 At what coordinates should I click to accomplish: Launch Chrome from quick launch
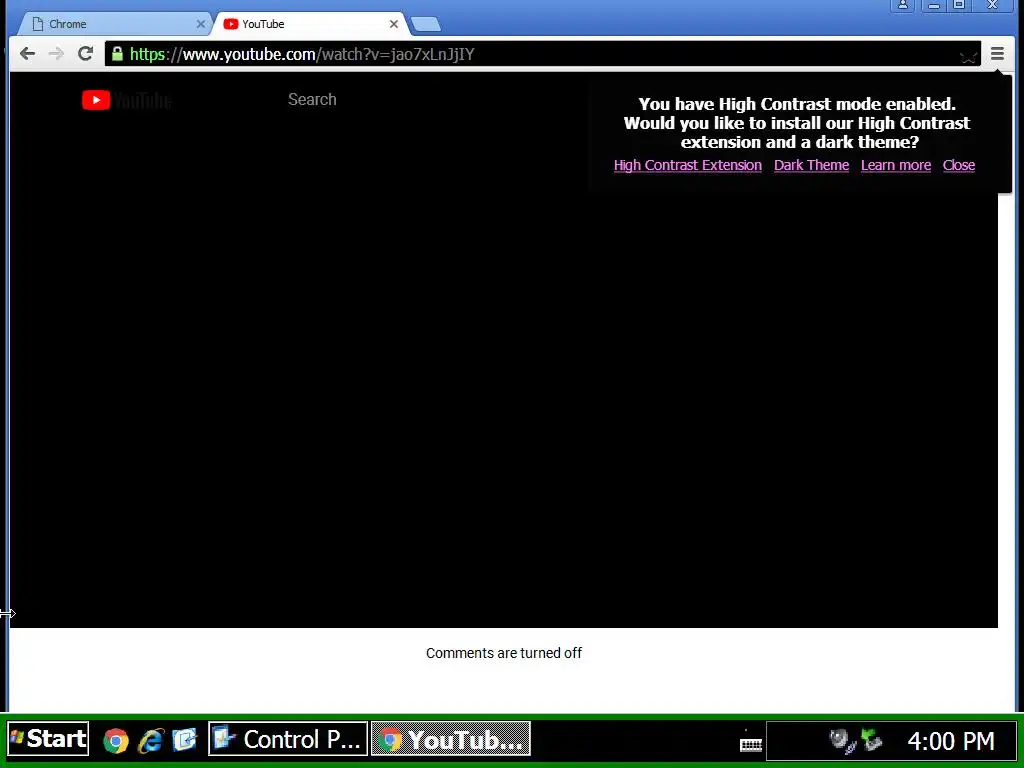116,740
